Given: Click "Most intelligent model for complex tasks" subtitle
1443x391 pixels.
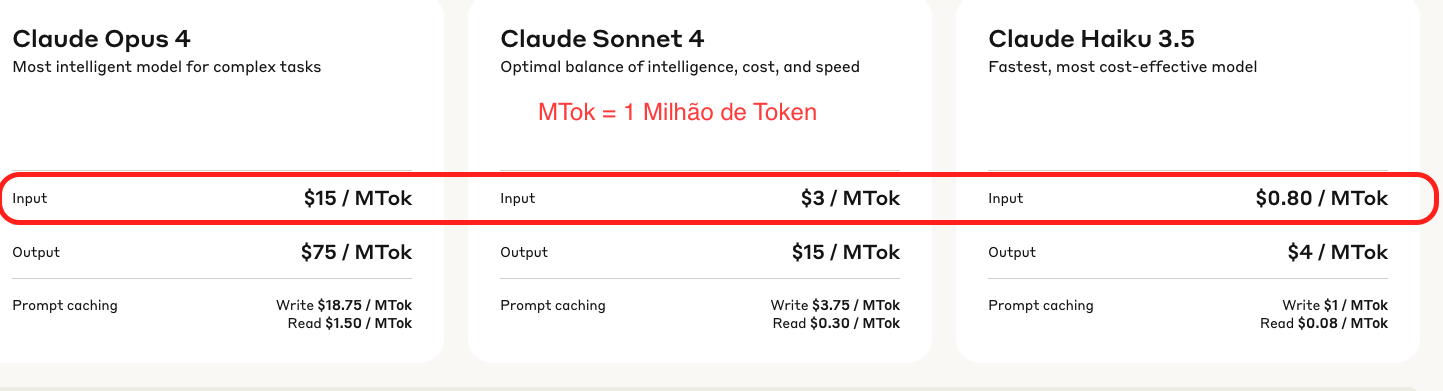Looking at the screenshot, I should coord(167,67).
